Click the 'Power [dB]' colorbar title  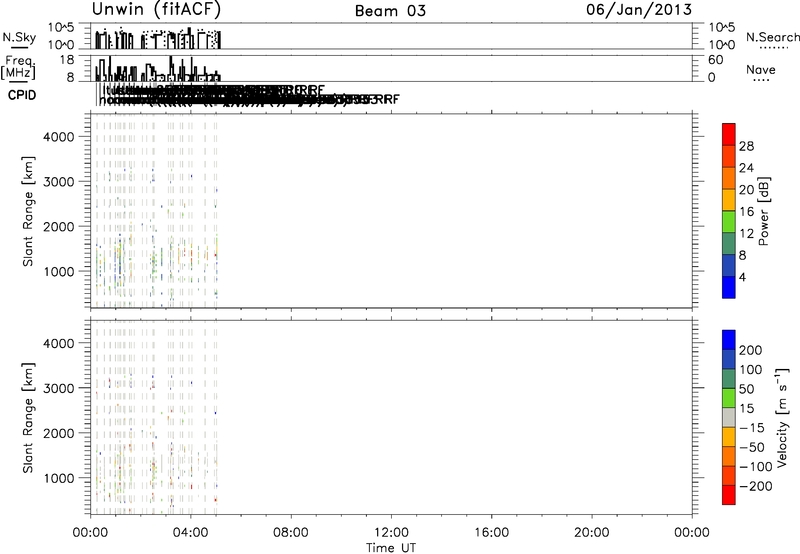[x=764, y=211]
